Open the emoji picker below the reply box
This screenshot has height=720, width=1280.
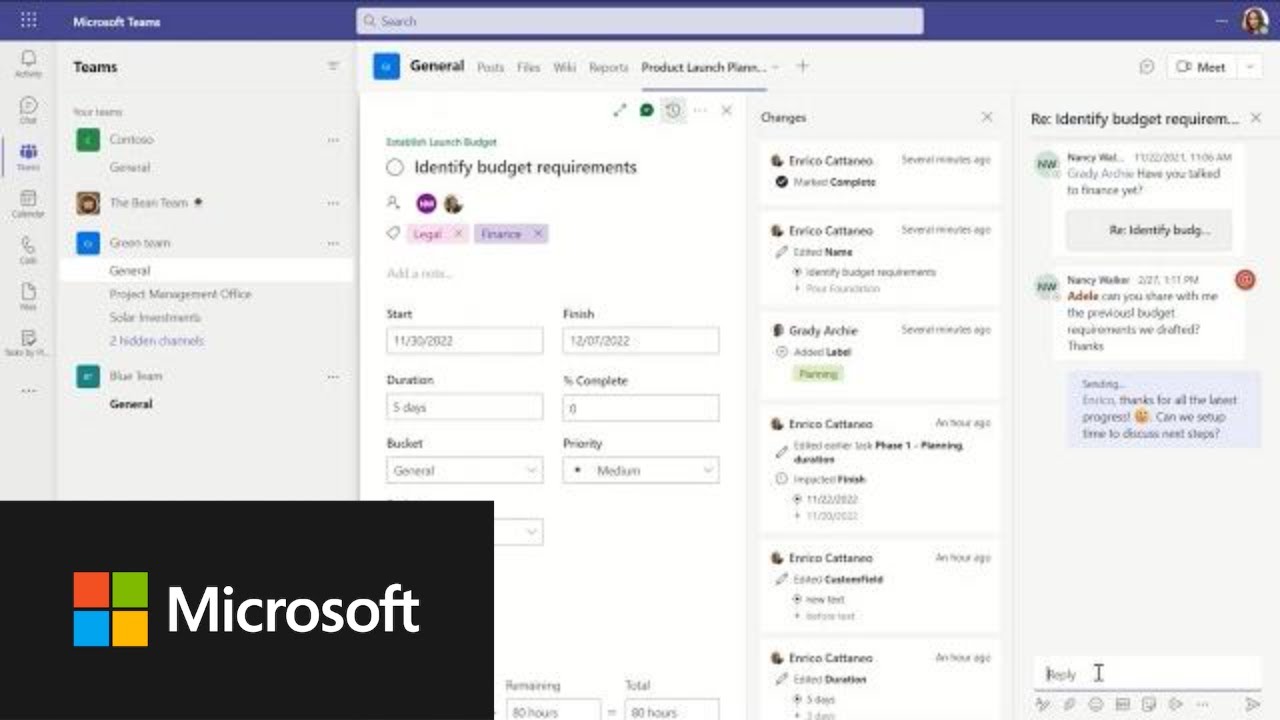(x=1096, y=704)
